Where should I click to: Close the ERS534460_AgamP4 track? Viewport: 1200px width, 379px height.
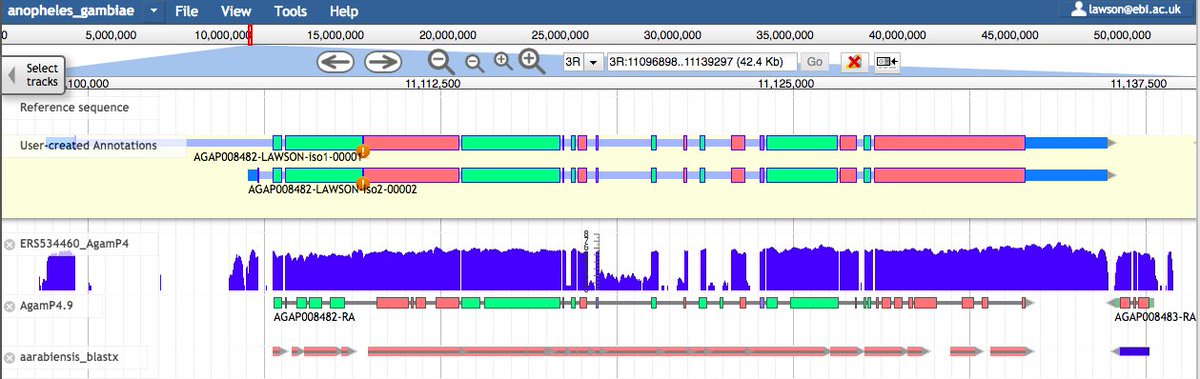(x=10, y=244)
